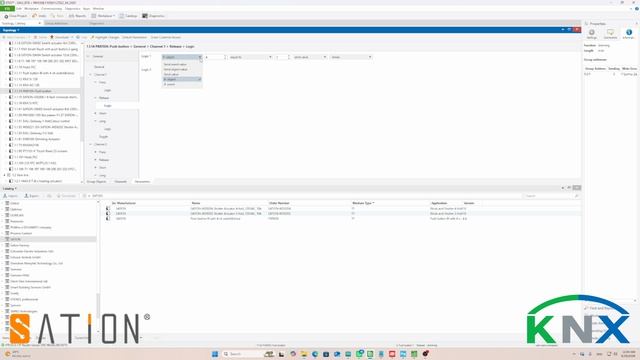Click the Highlight Changes toolbar icon

[x=93, y=37]
